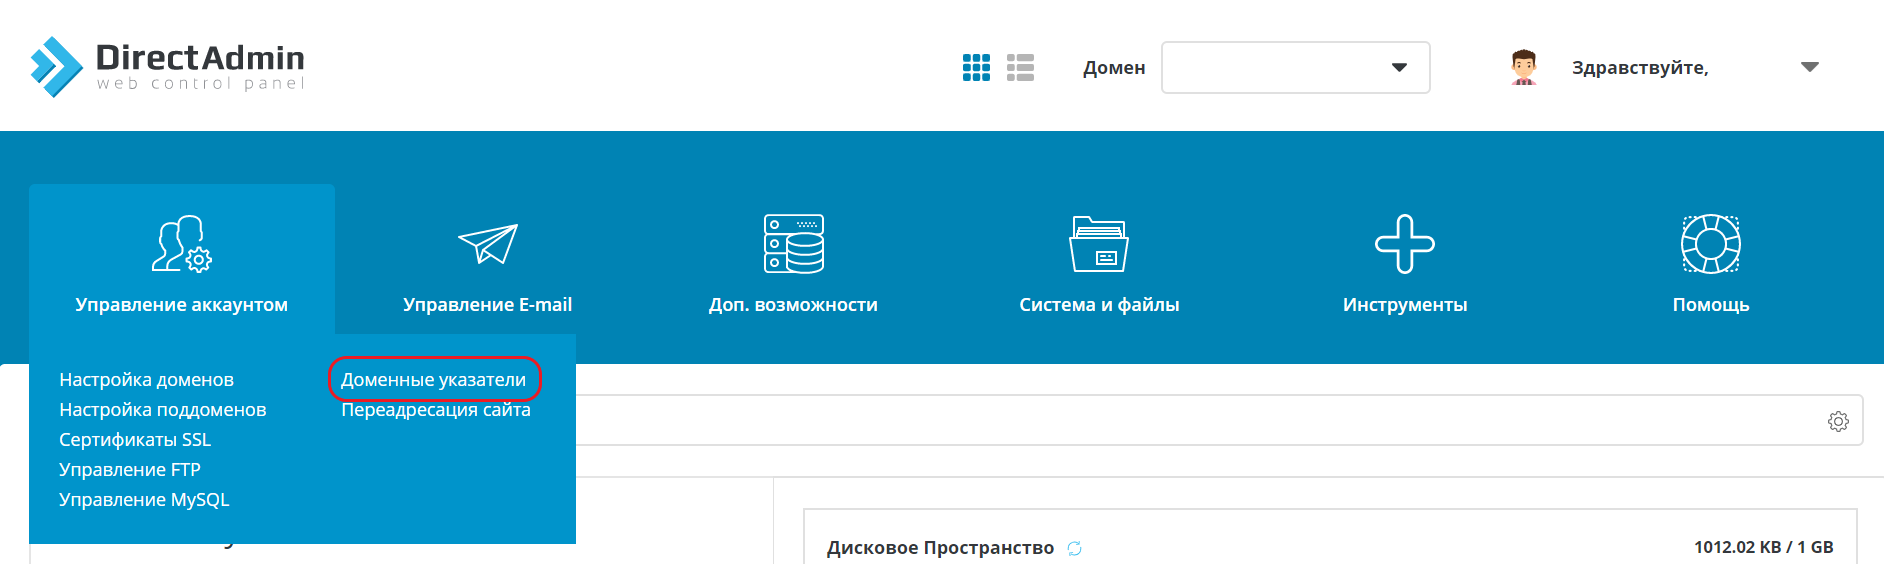Click the server database icon
1884x564 pixels.
(x=793, y=244)
